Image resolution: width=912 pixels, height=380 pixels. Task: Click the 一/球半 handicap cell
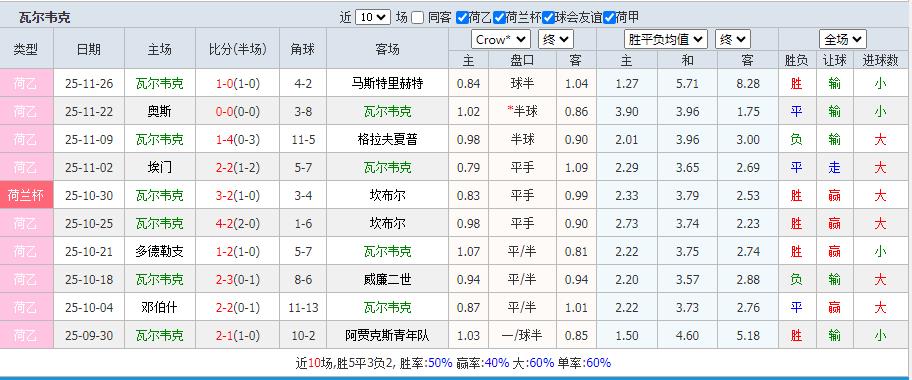click(x=522, y=335)
